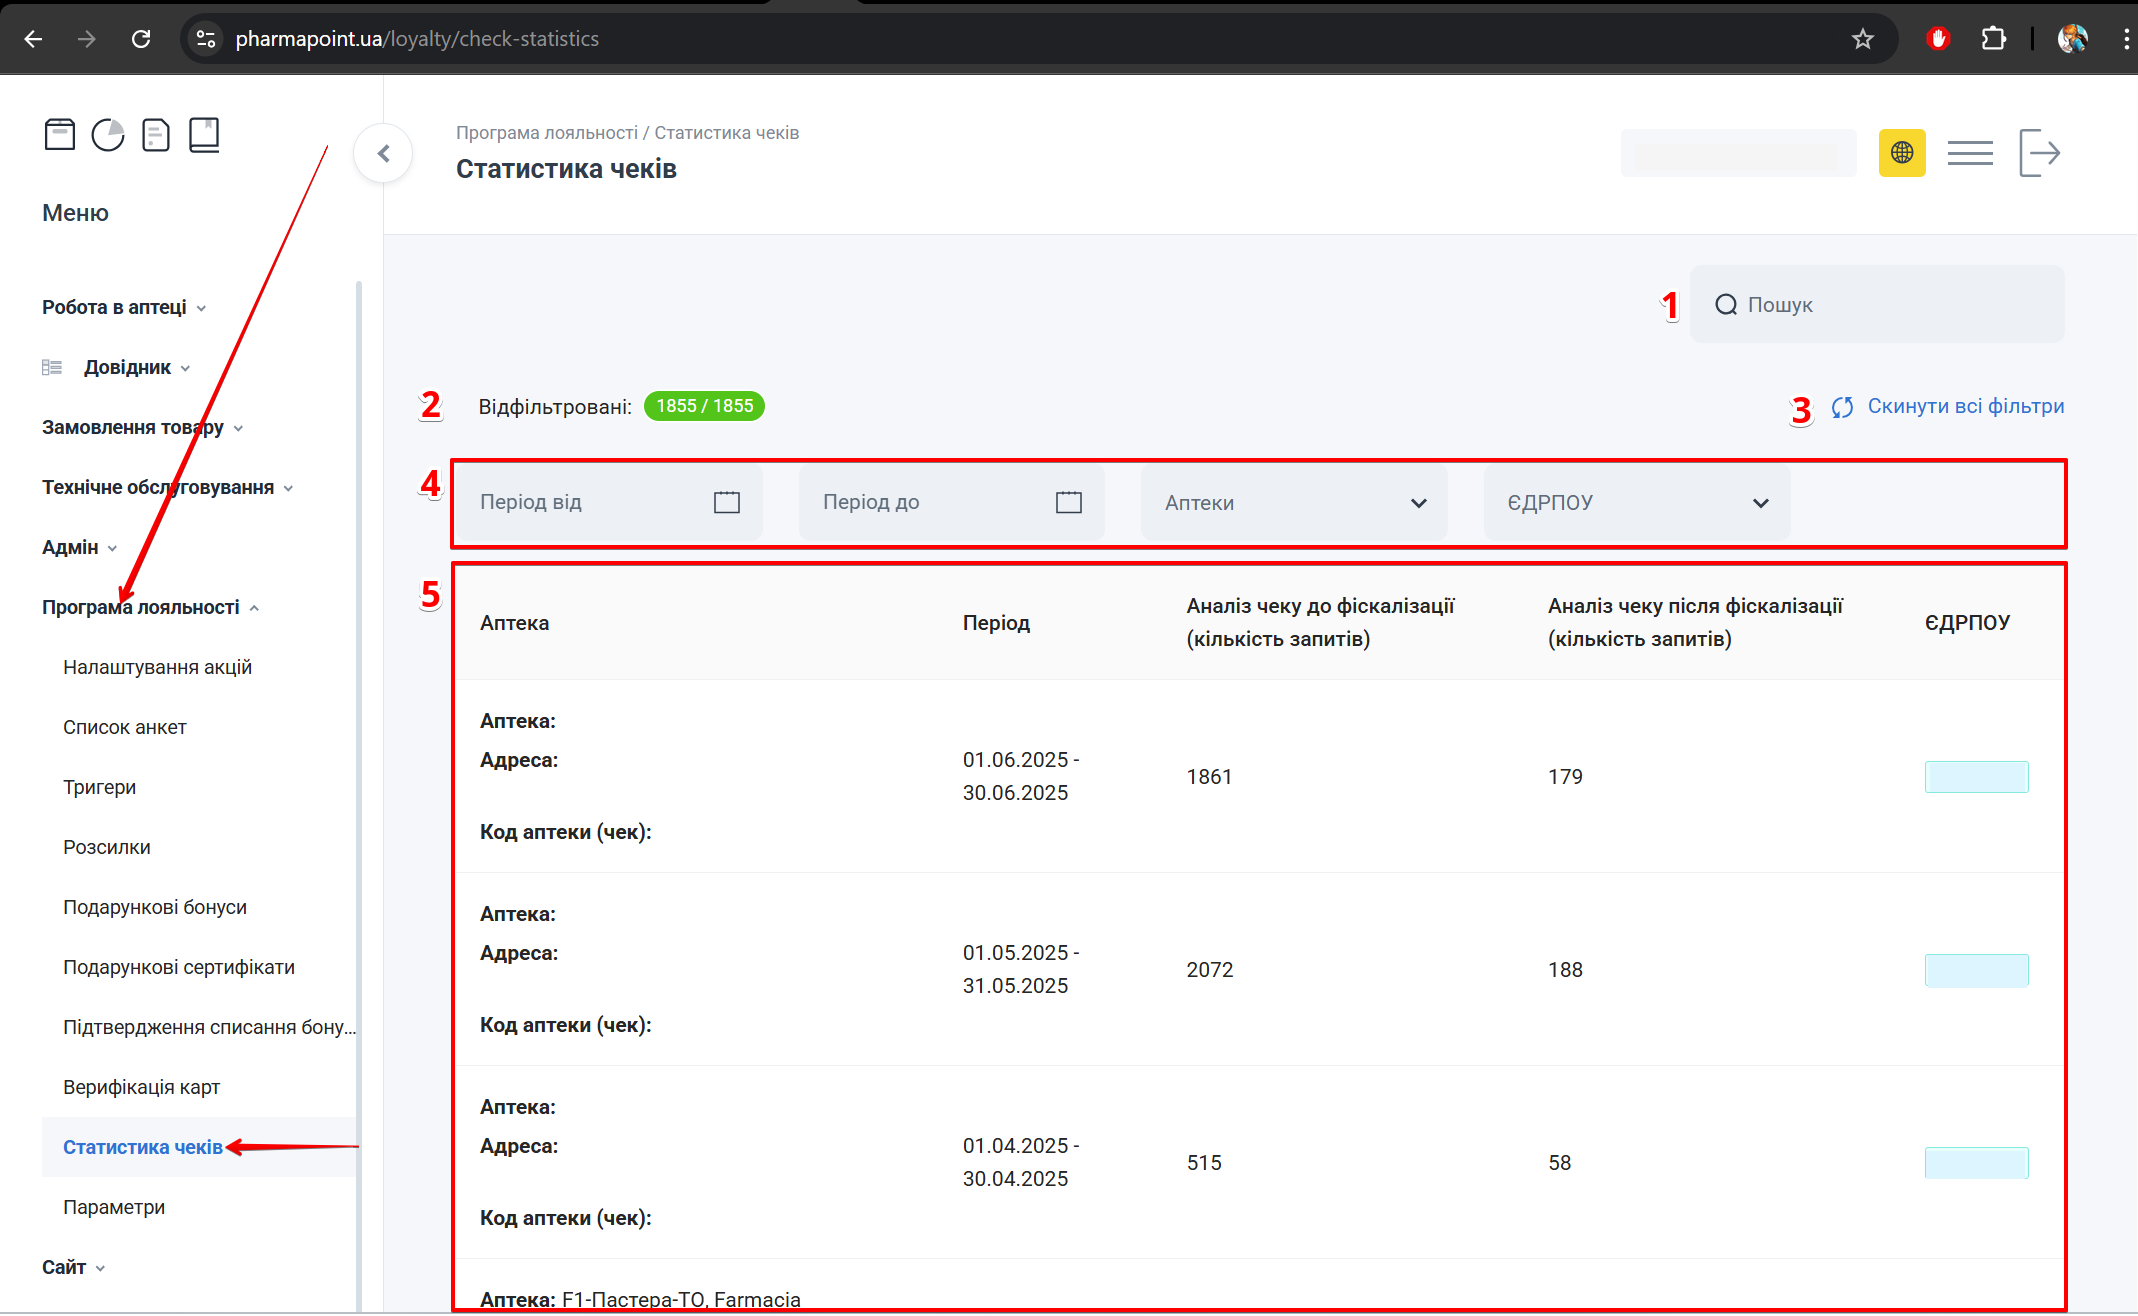2138x1316 pixels.
Task: Open the hamburger menu icon in header
Action: pos(1970,153)
